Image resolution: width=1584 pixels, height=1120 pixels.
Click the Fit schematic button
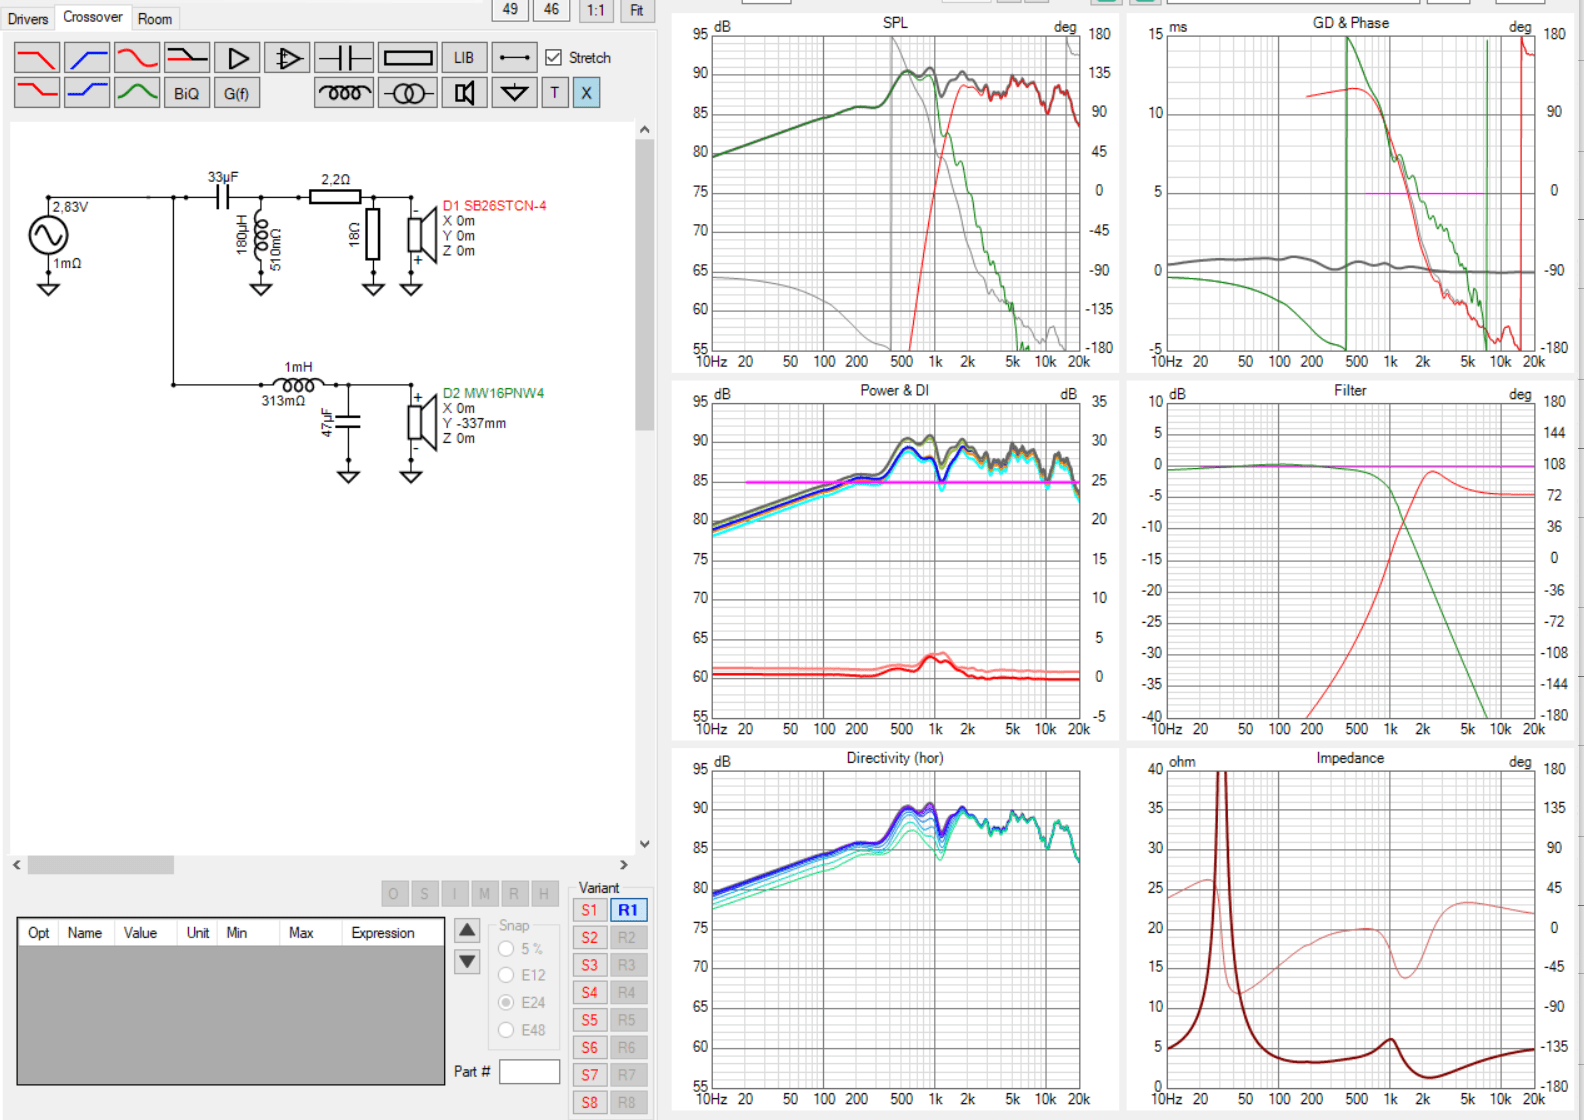point(637,10)
